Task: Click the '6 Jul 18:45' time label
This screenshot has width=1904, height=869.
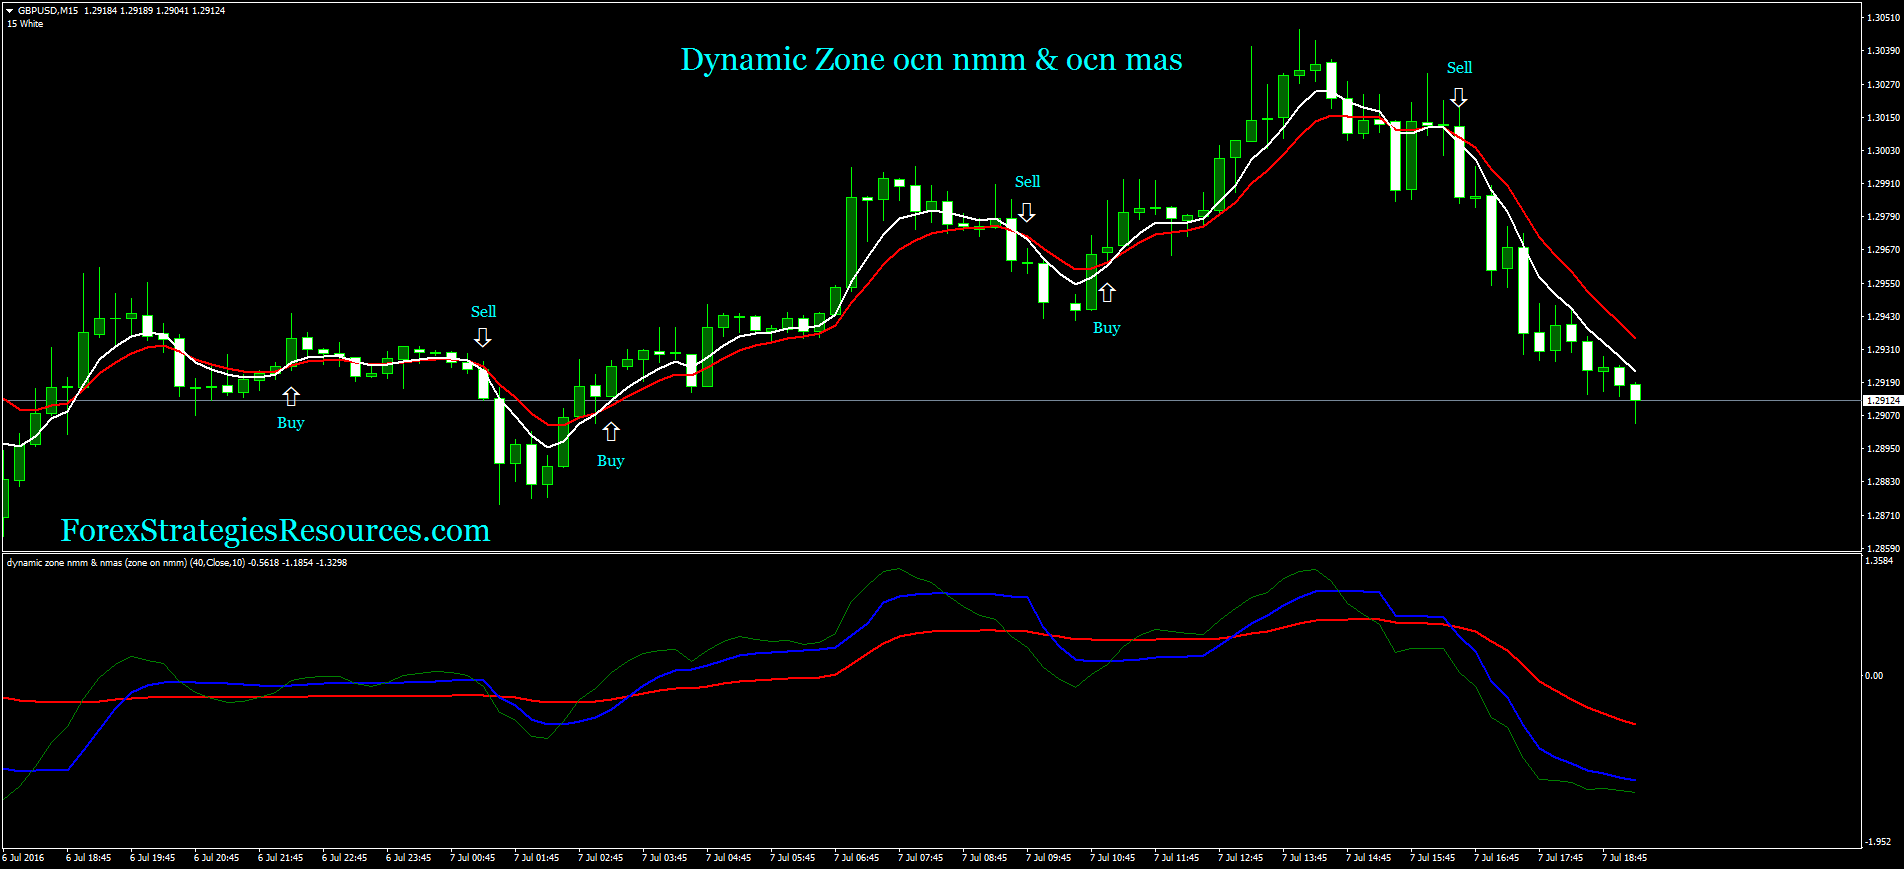Action: [x=88, y=857]
